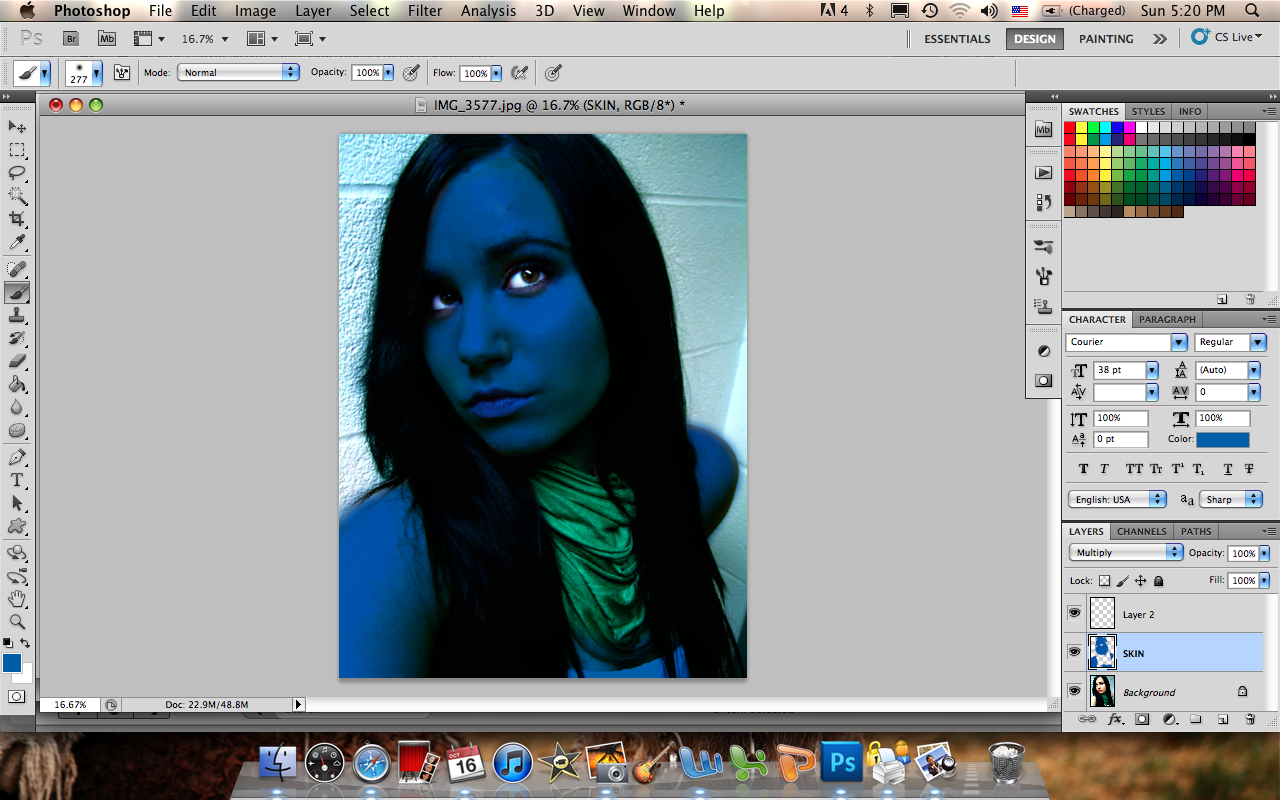Select the Lasso tool
This screenshot has width=1280, height=800.
tap(17, 173)
